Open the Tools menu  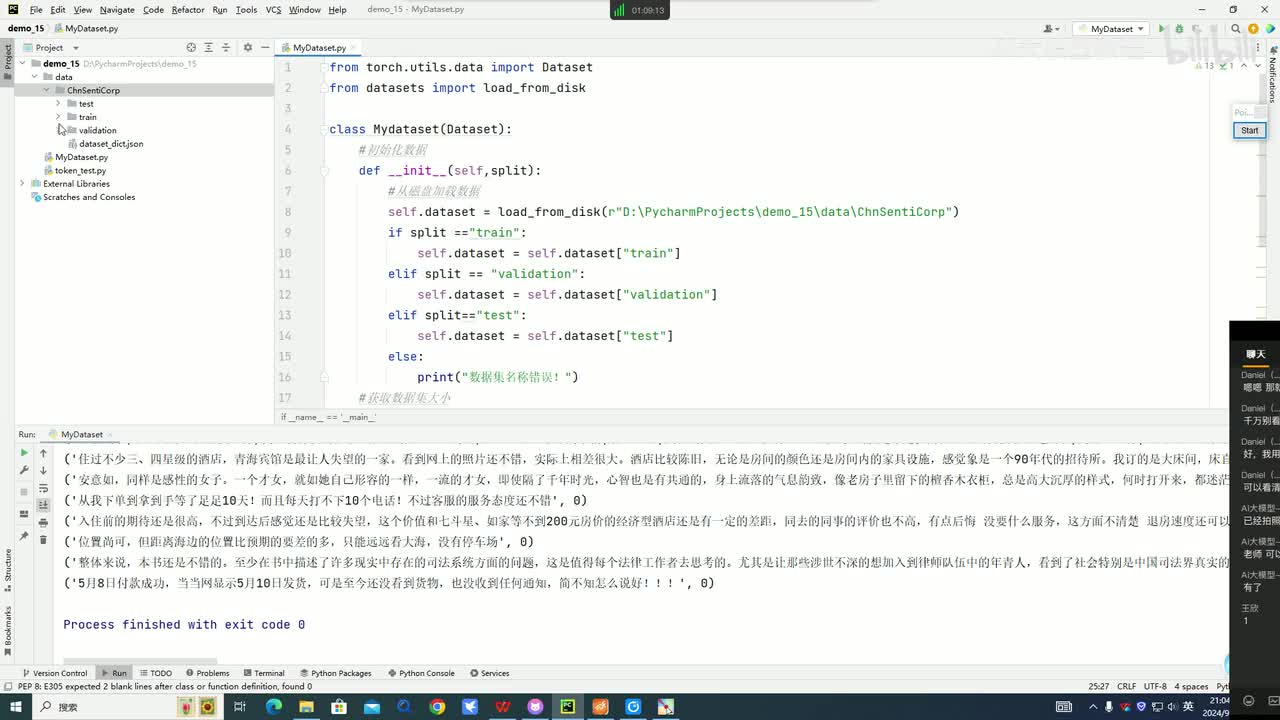coord(246,9)
